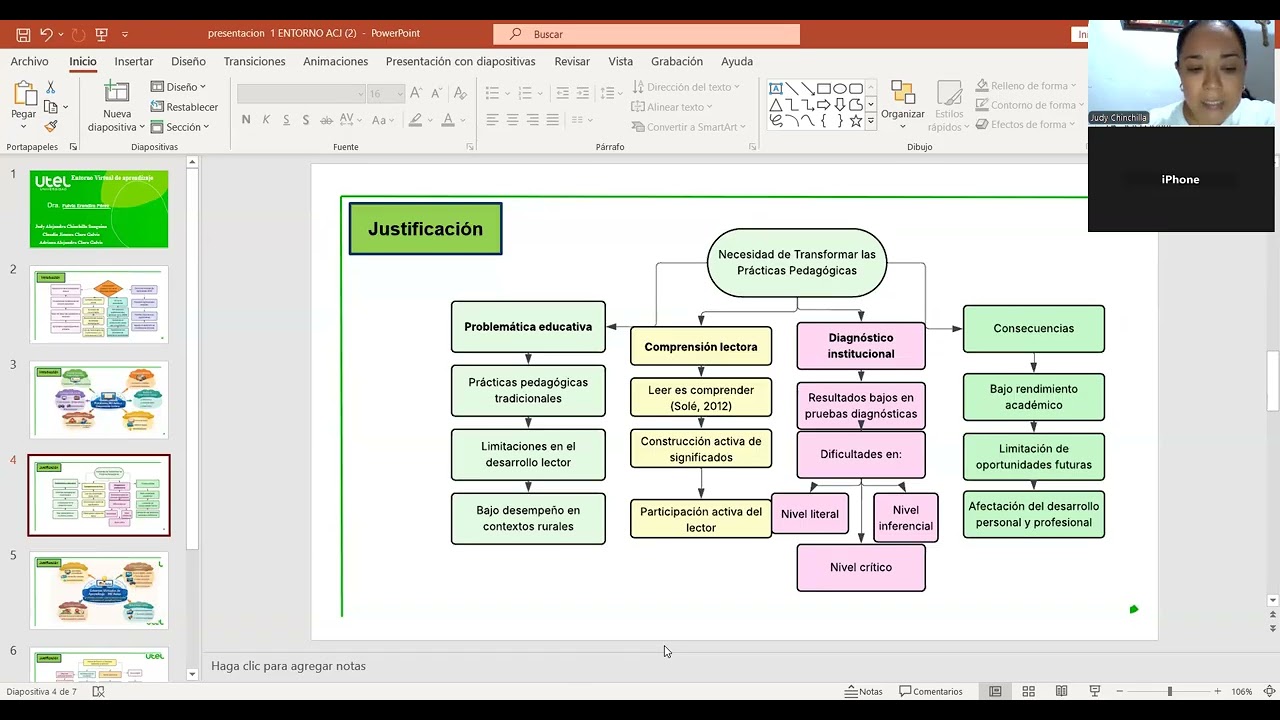Click the Nueva diapositiva icon
Viewport: 1280px width, 720px height.
click(117, 93)
